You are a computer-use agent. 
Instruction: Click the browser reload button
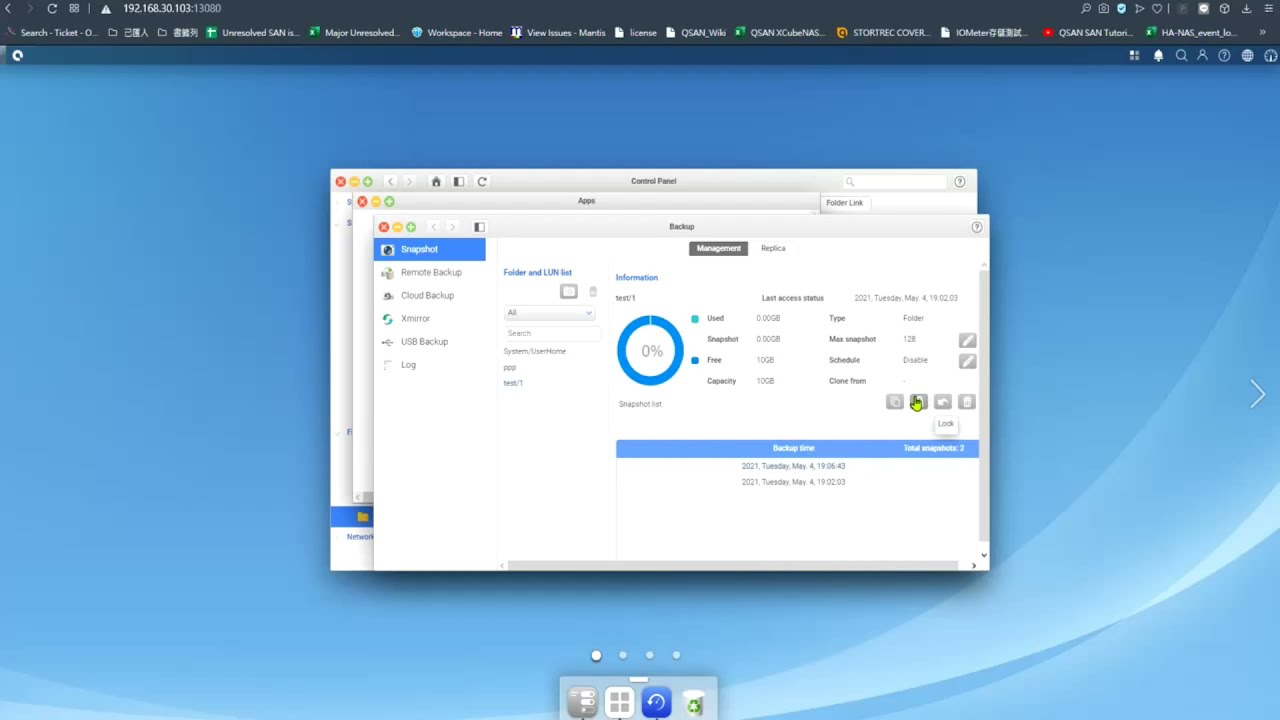click(52, 8)
